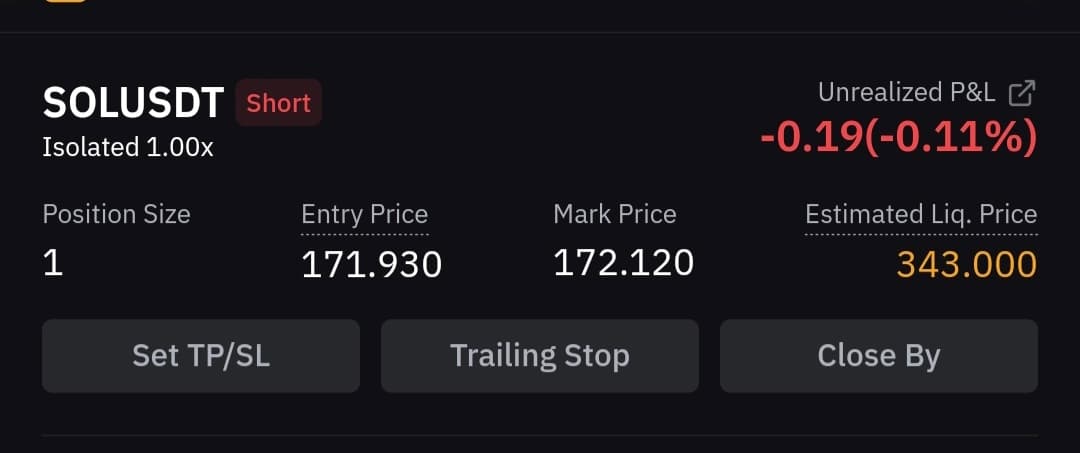The height and width of the screenshot is (453, 1080).
Task: Select the entry price 171.930 value
Action: 371,265
